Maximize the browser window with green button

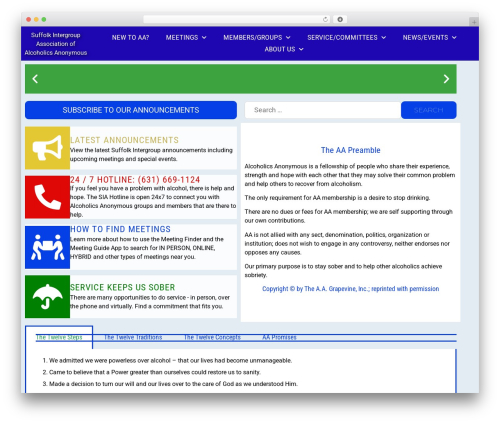pos(44,19)
